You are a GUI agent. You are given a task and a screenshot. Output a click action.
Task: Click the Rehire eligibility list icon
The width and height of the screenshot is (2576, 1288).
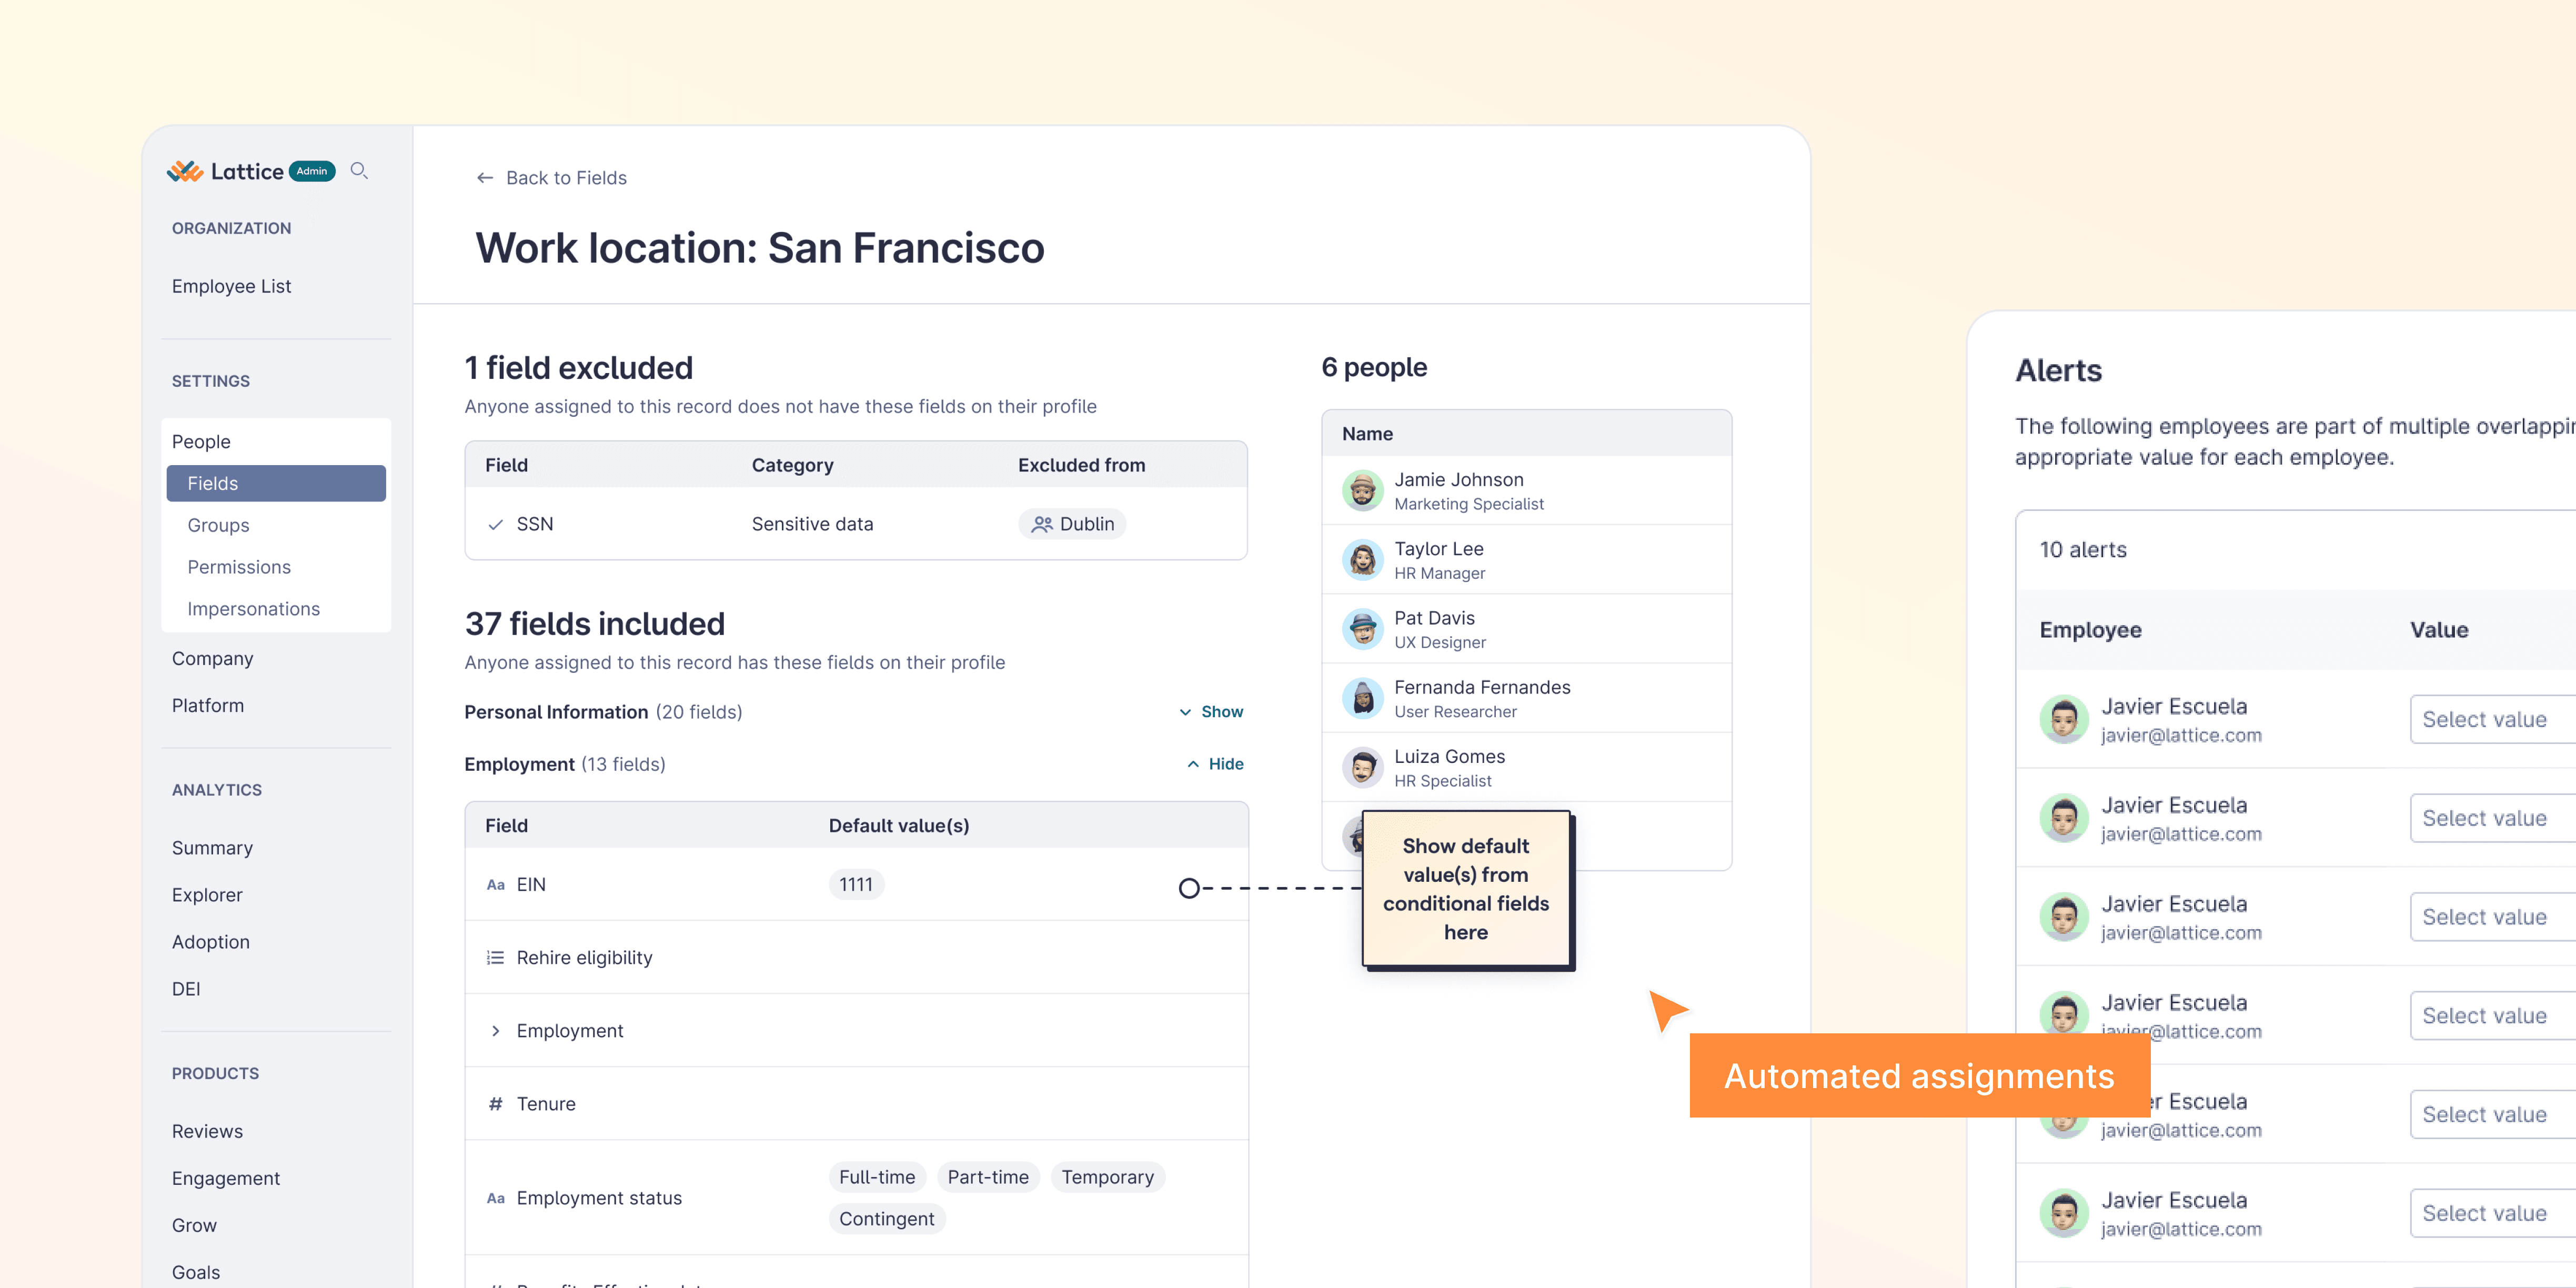[495, 958]
